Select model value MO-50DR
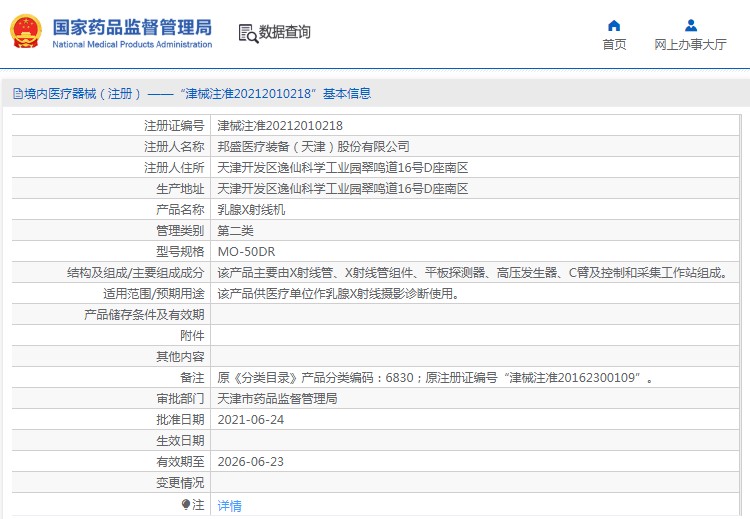 coord(246,252)
